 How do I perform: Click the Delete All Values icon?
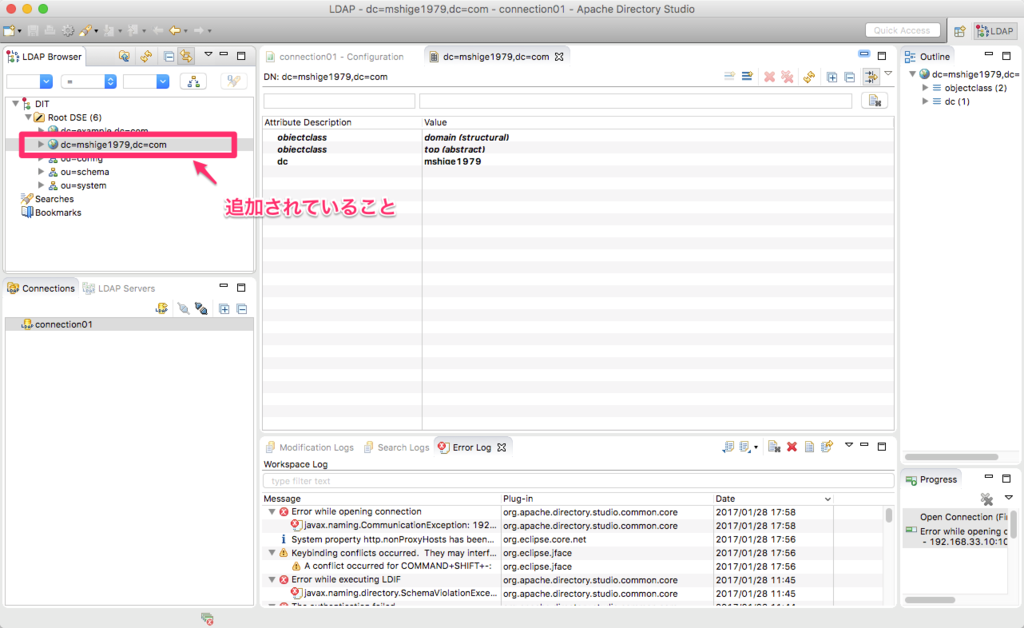788,77
